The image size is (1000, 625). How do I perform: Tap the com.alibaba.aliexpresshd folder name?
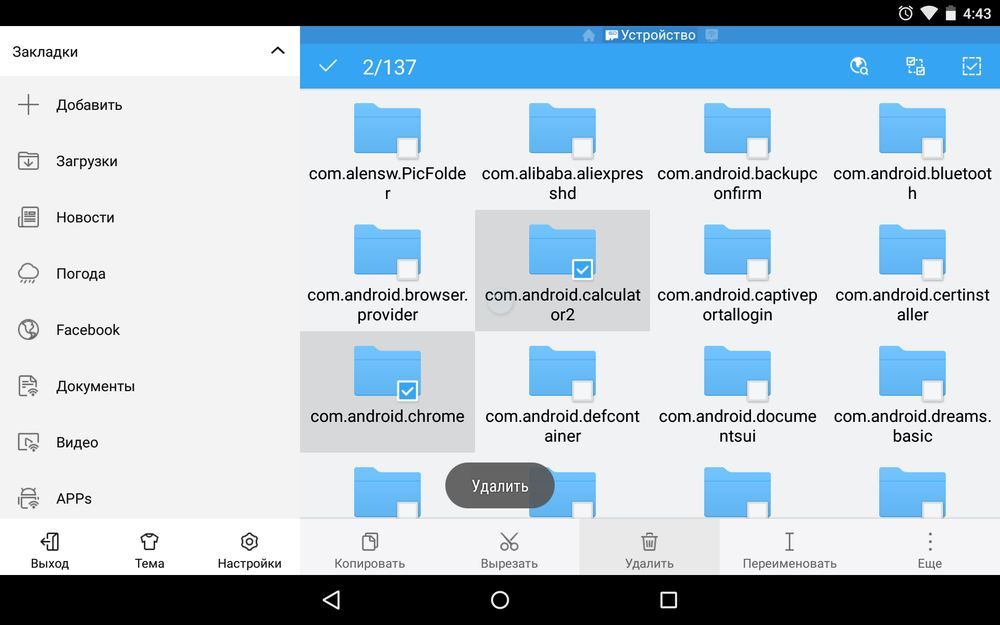(x=562, y=183)
